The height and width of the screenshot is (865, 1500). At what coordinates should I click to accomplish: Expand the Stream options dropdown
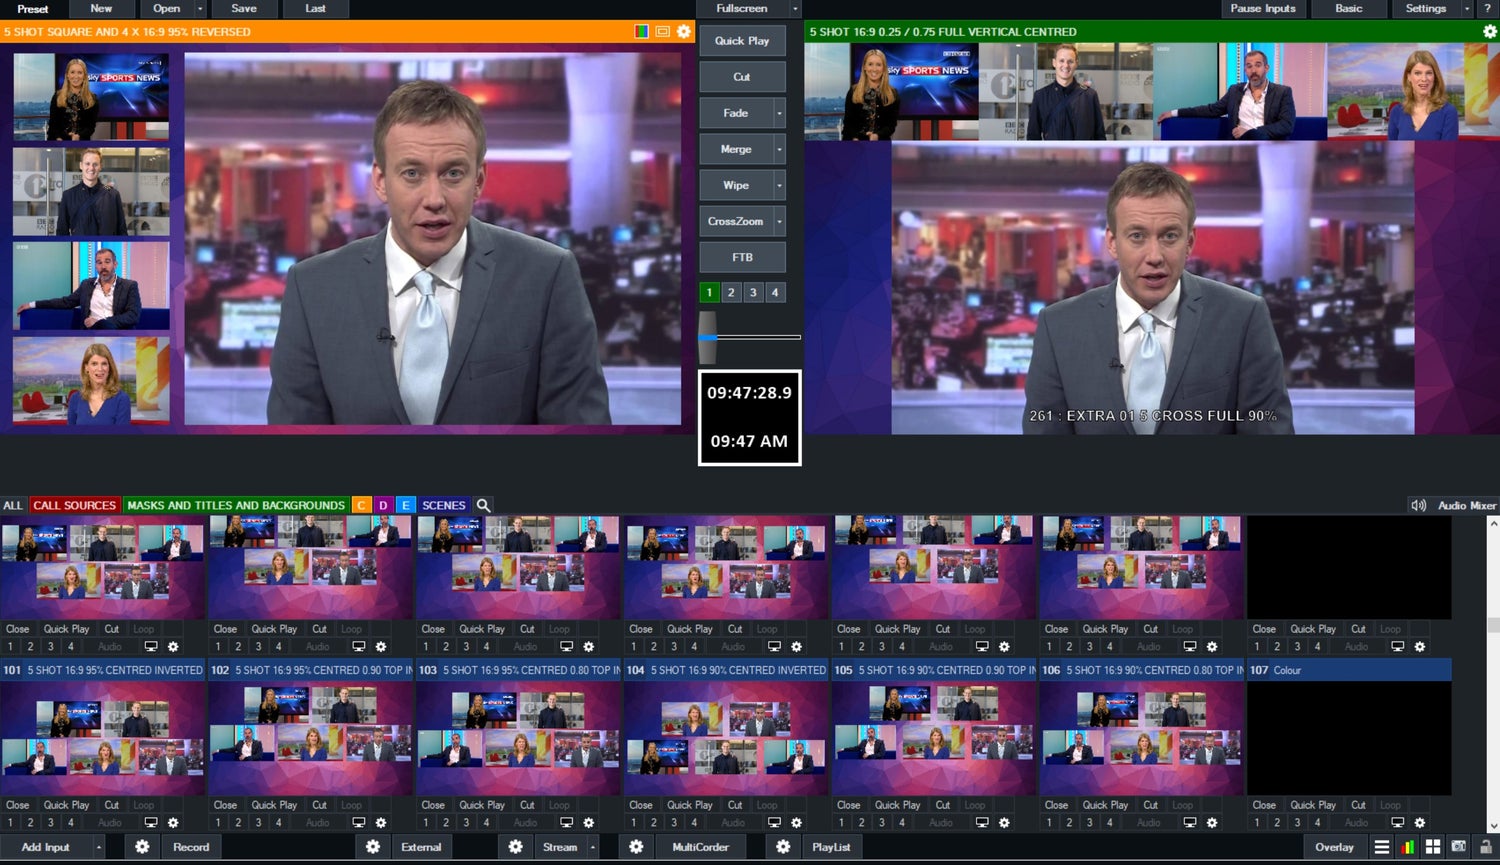[x=593, y=847]
